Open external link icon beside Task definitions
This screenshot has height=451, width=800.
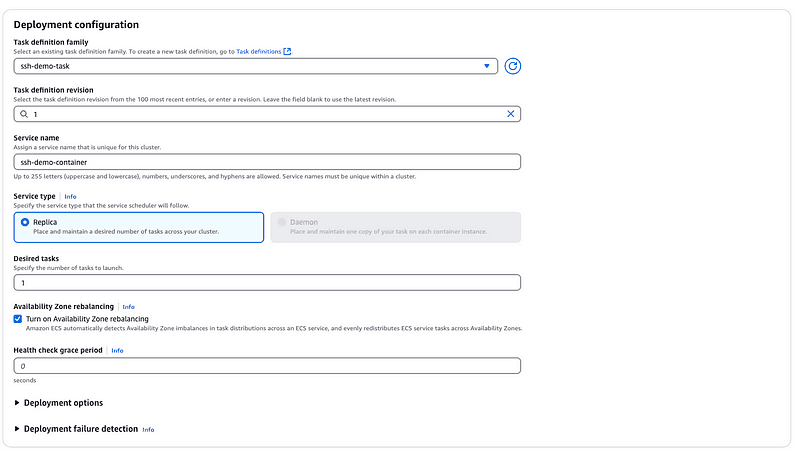coord(287,52)
